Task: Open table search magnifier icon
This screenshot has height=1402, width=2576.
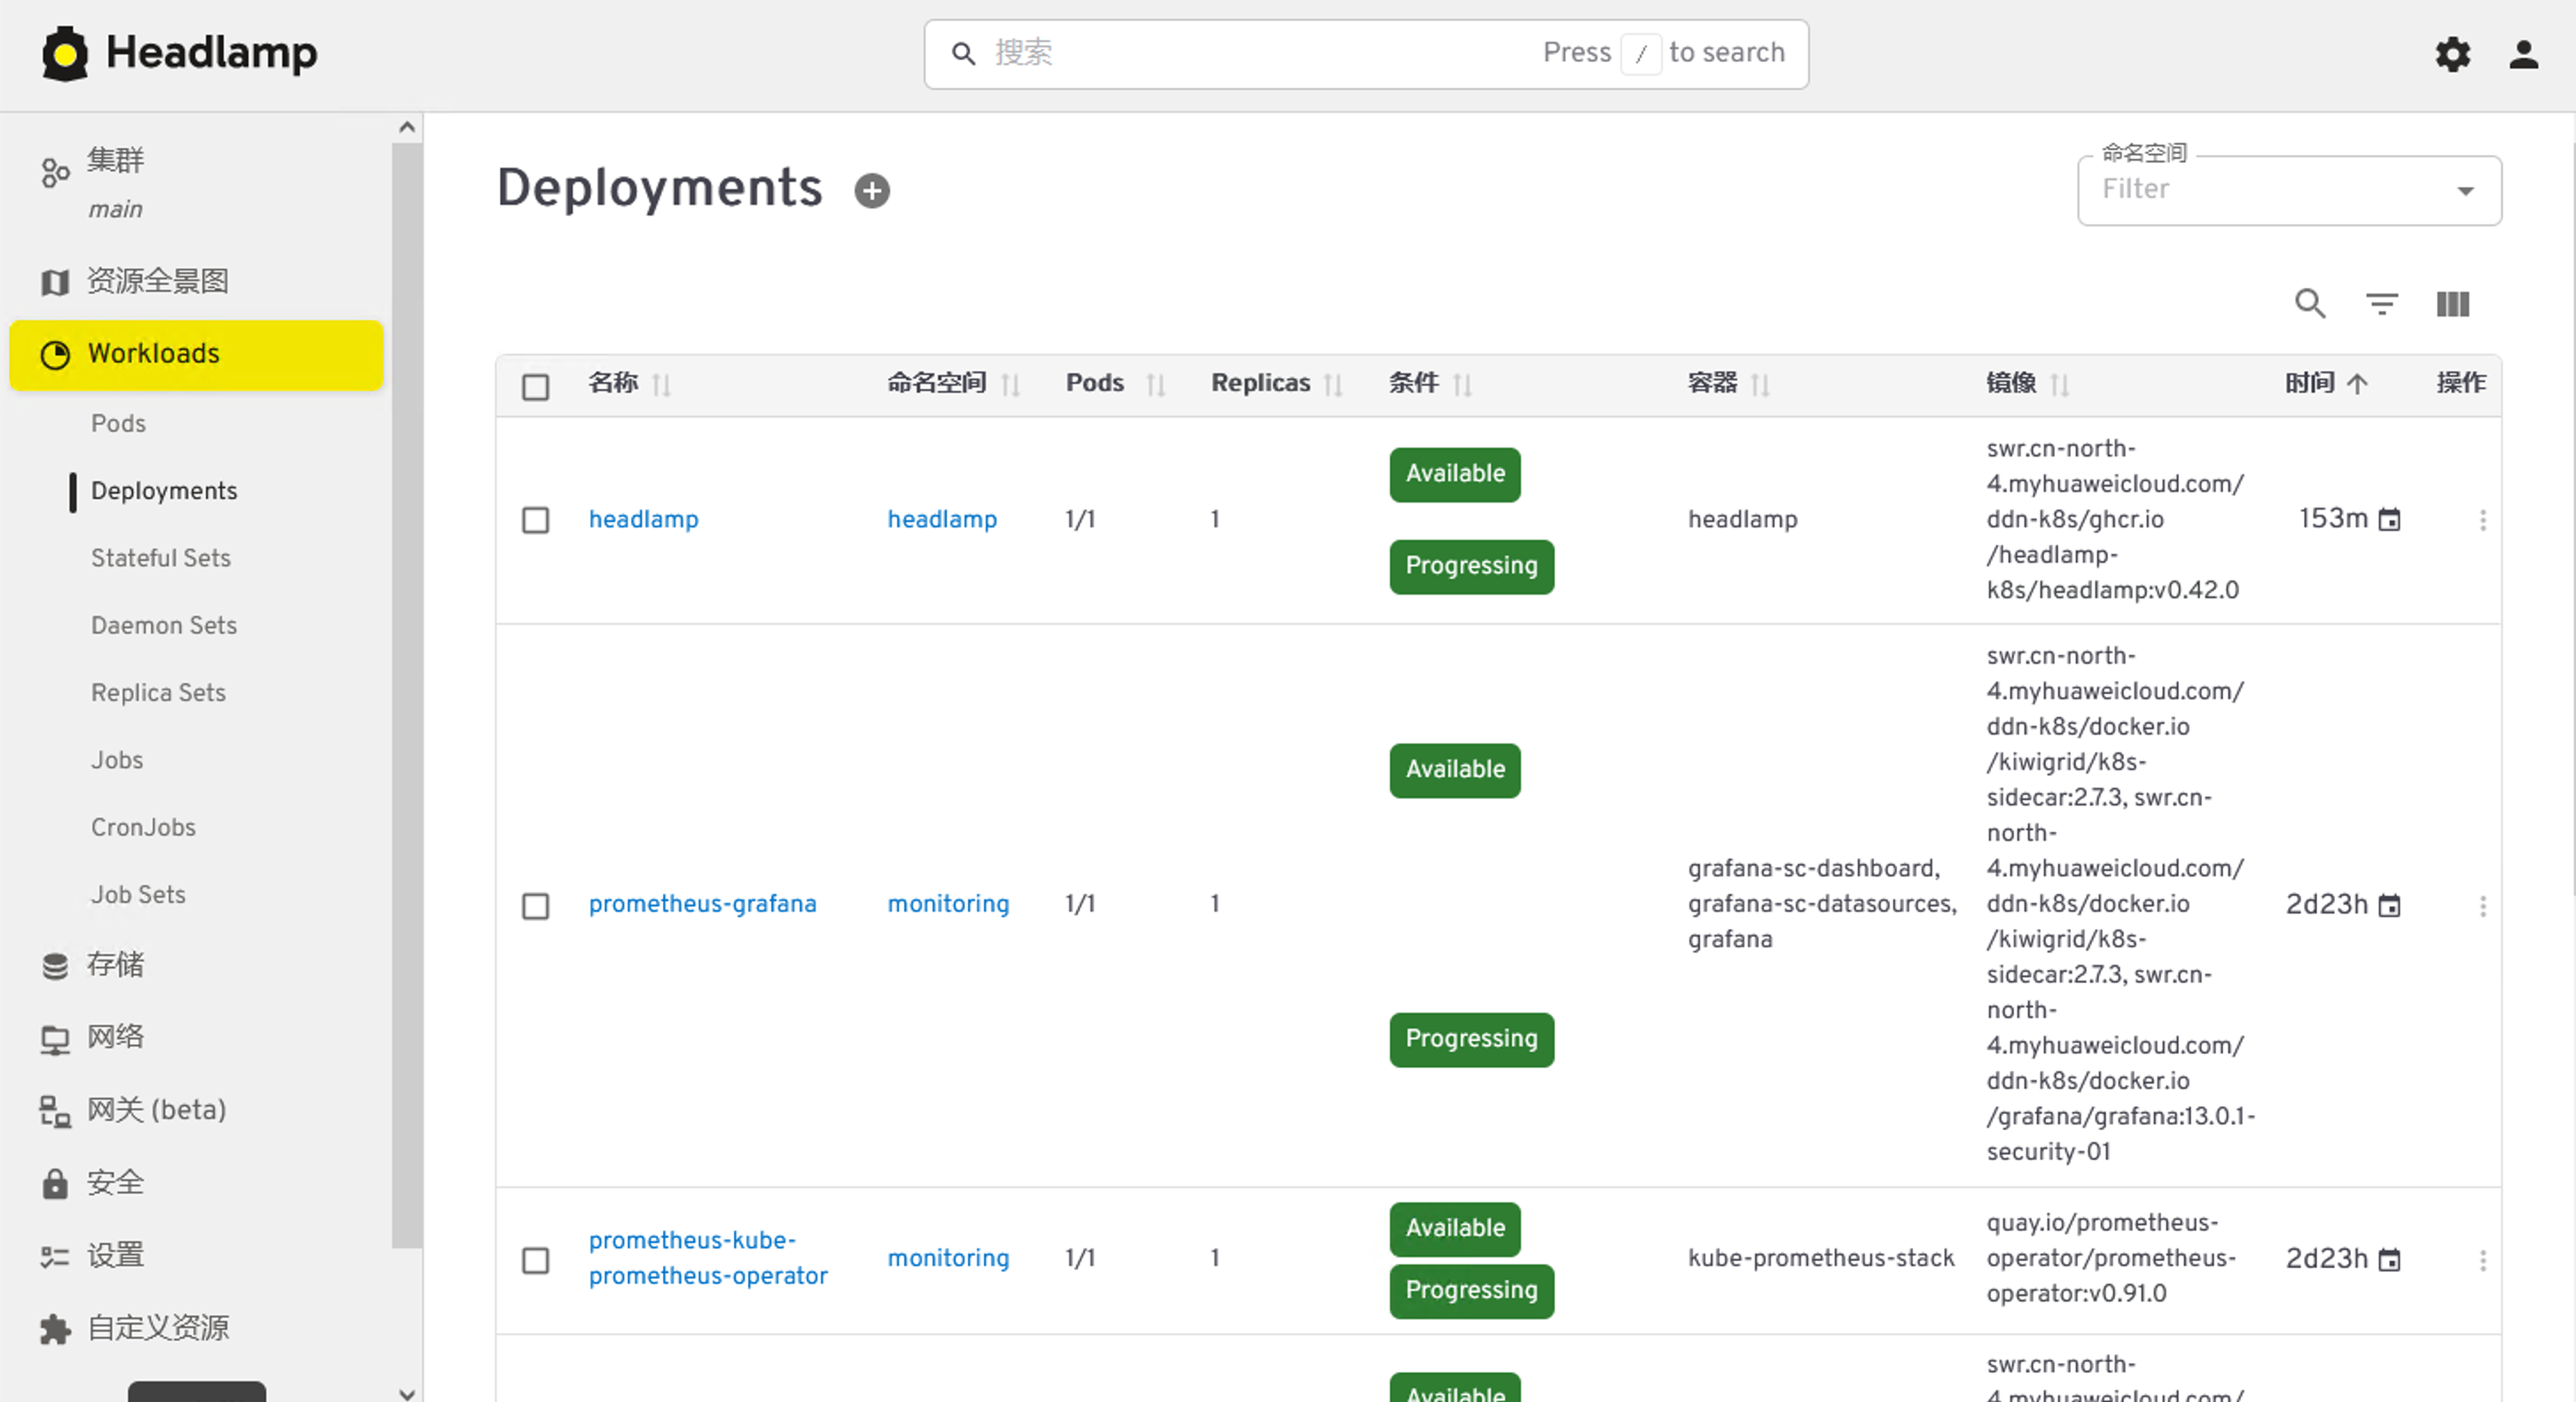Action: pyautogui.click(x=2310, y=303)
